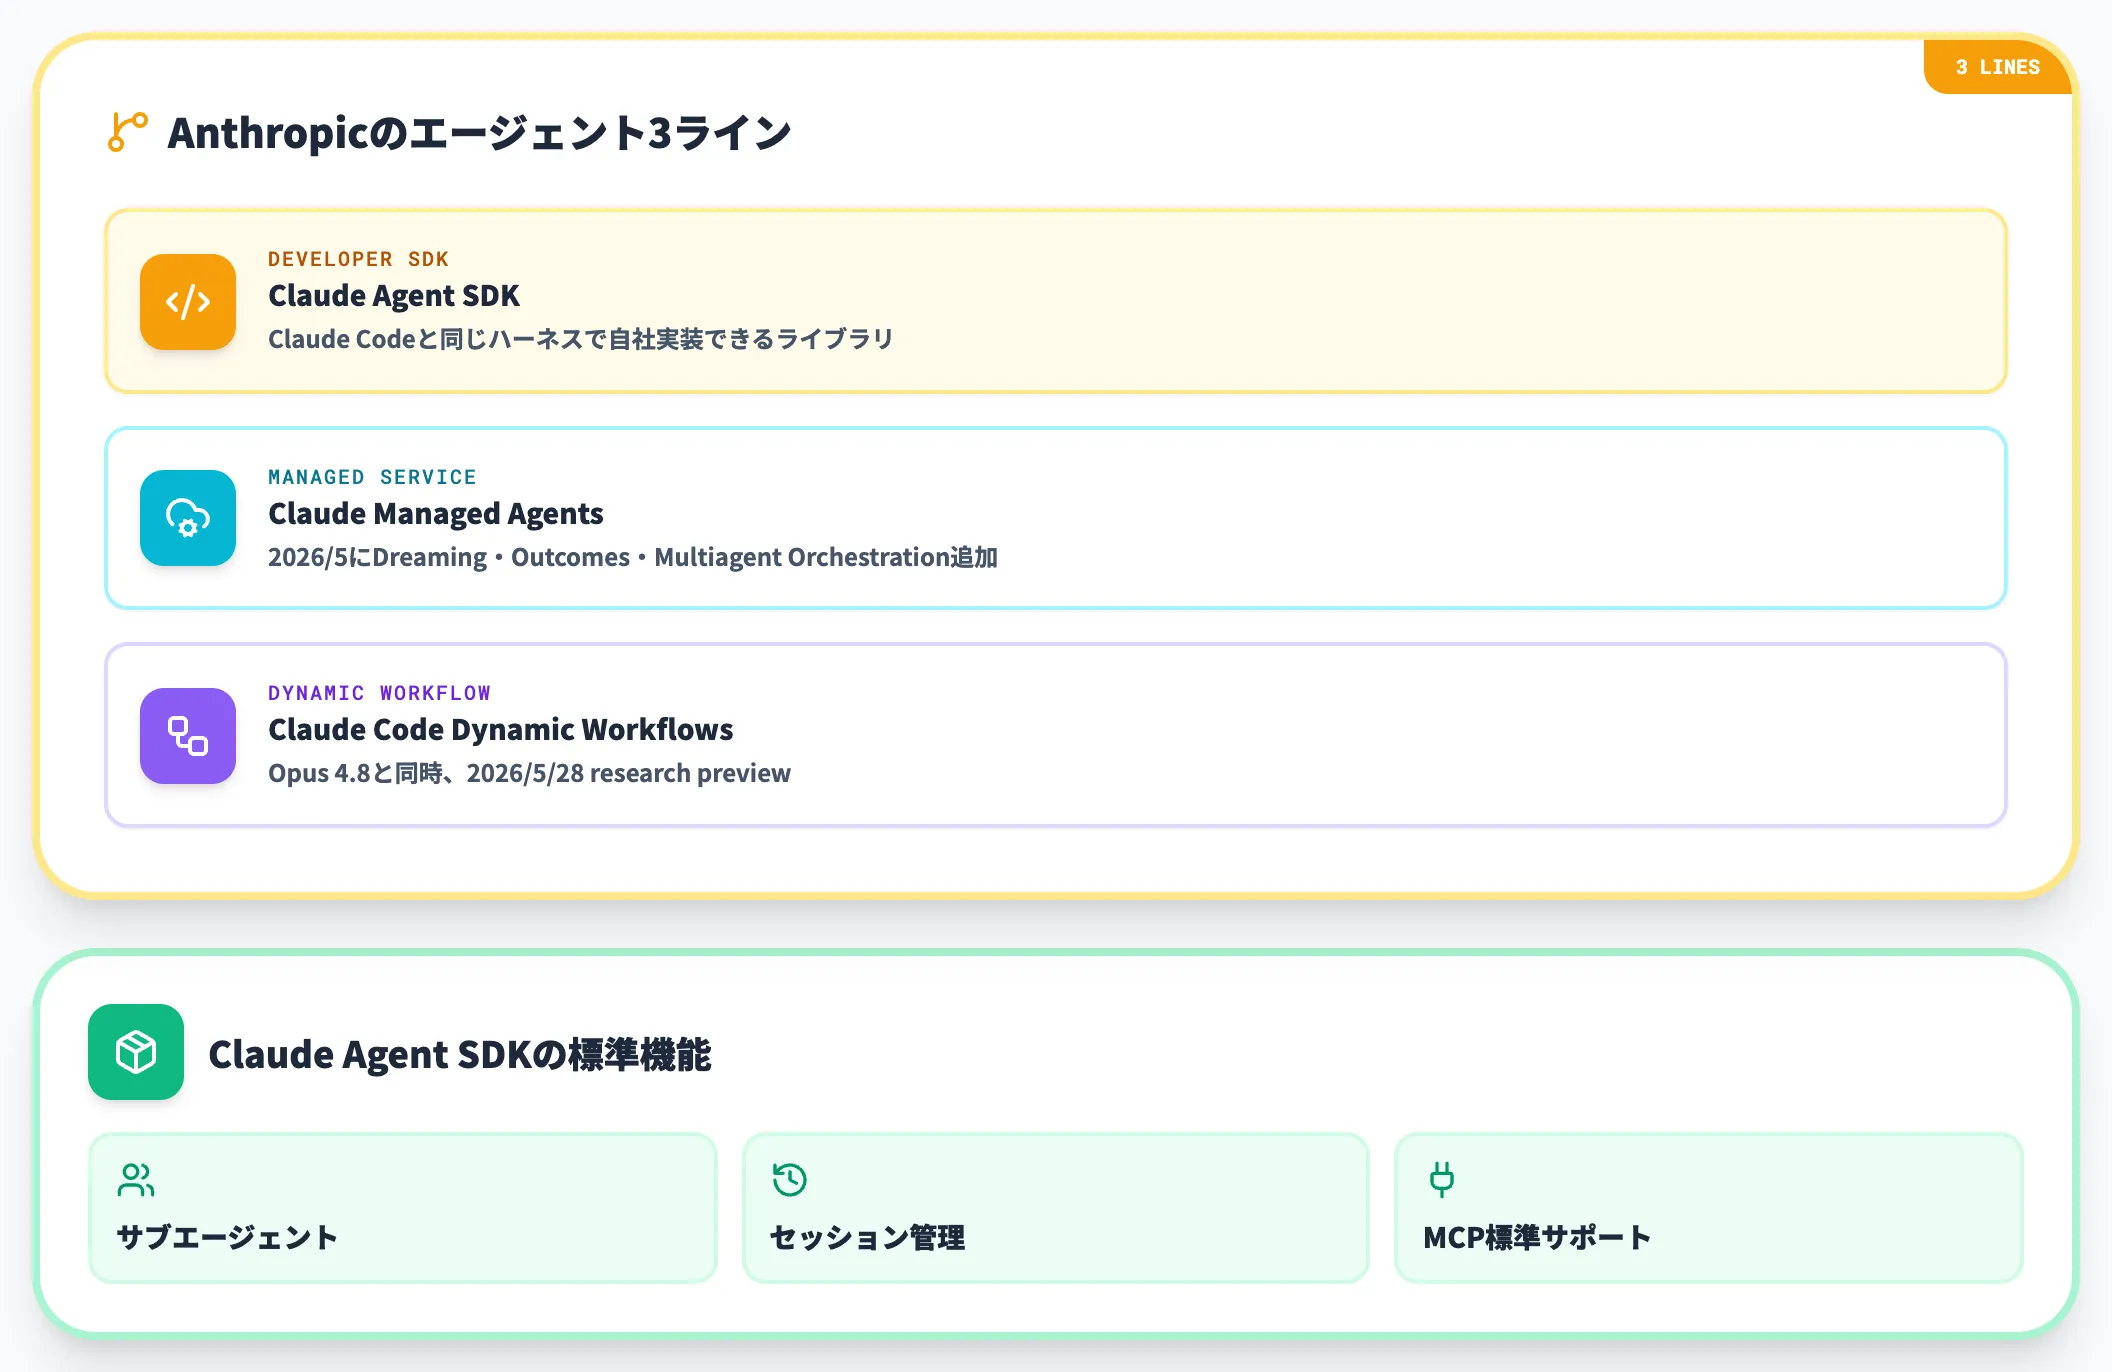Click the MANAGED SERVICE label
The height and width of the screenshot is (1372, 2112).
[372, 477]
